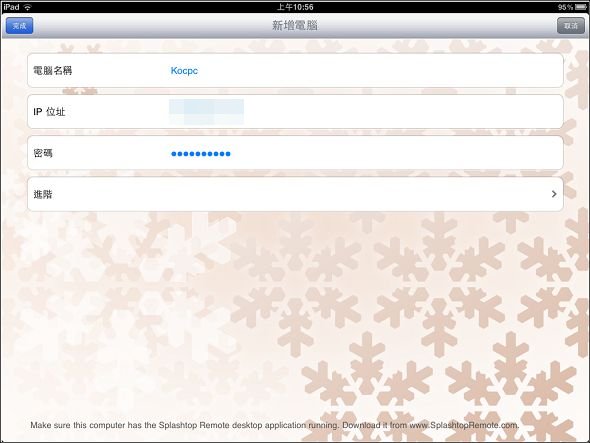
Task: Tap the 95% battery percentage indicator
Action: (x=565, y=7)
